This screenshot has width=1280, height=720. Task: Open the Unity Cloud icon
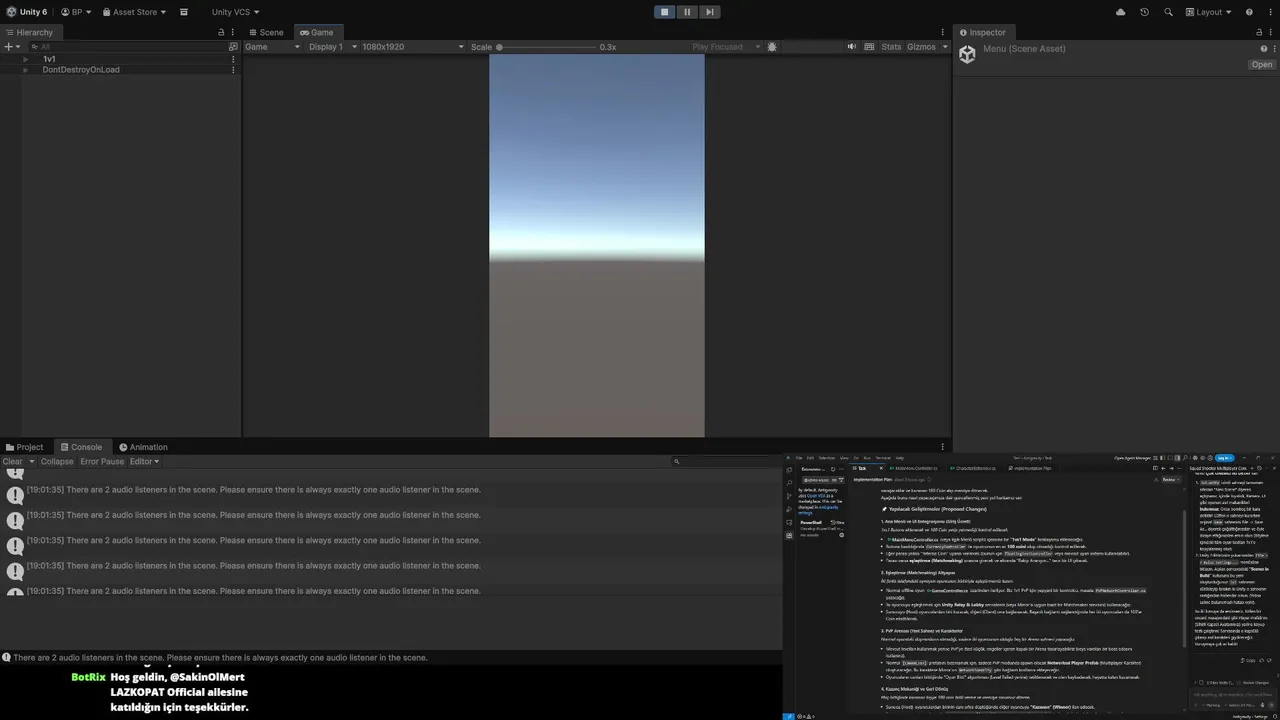(x=1120, y=12)
